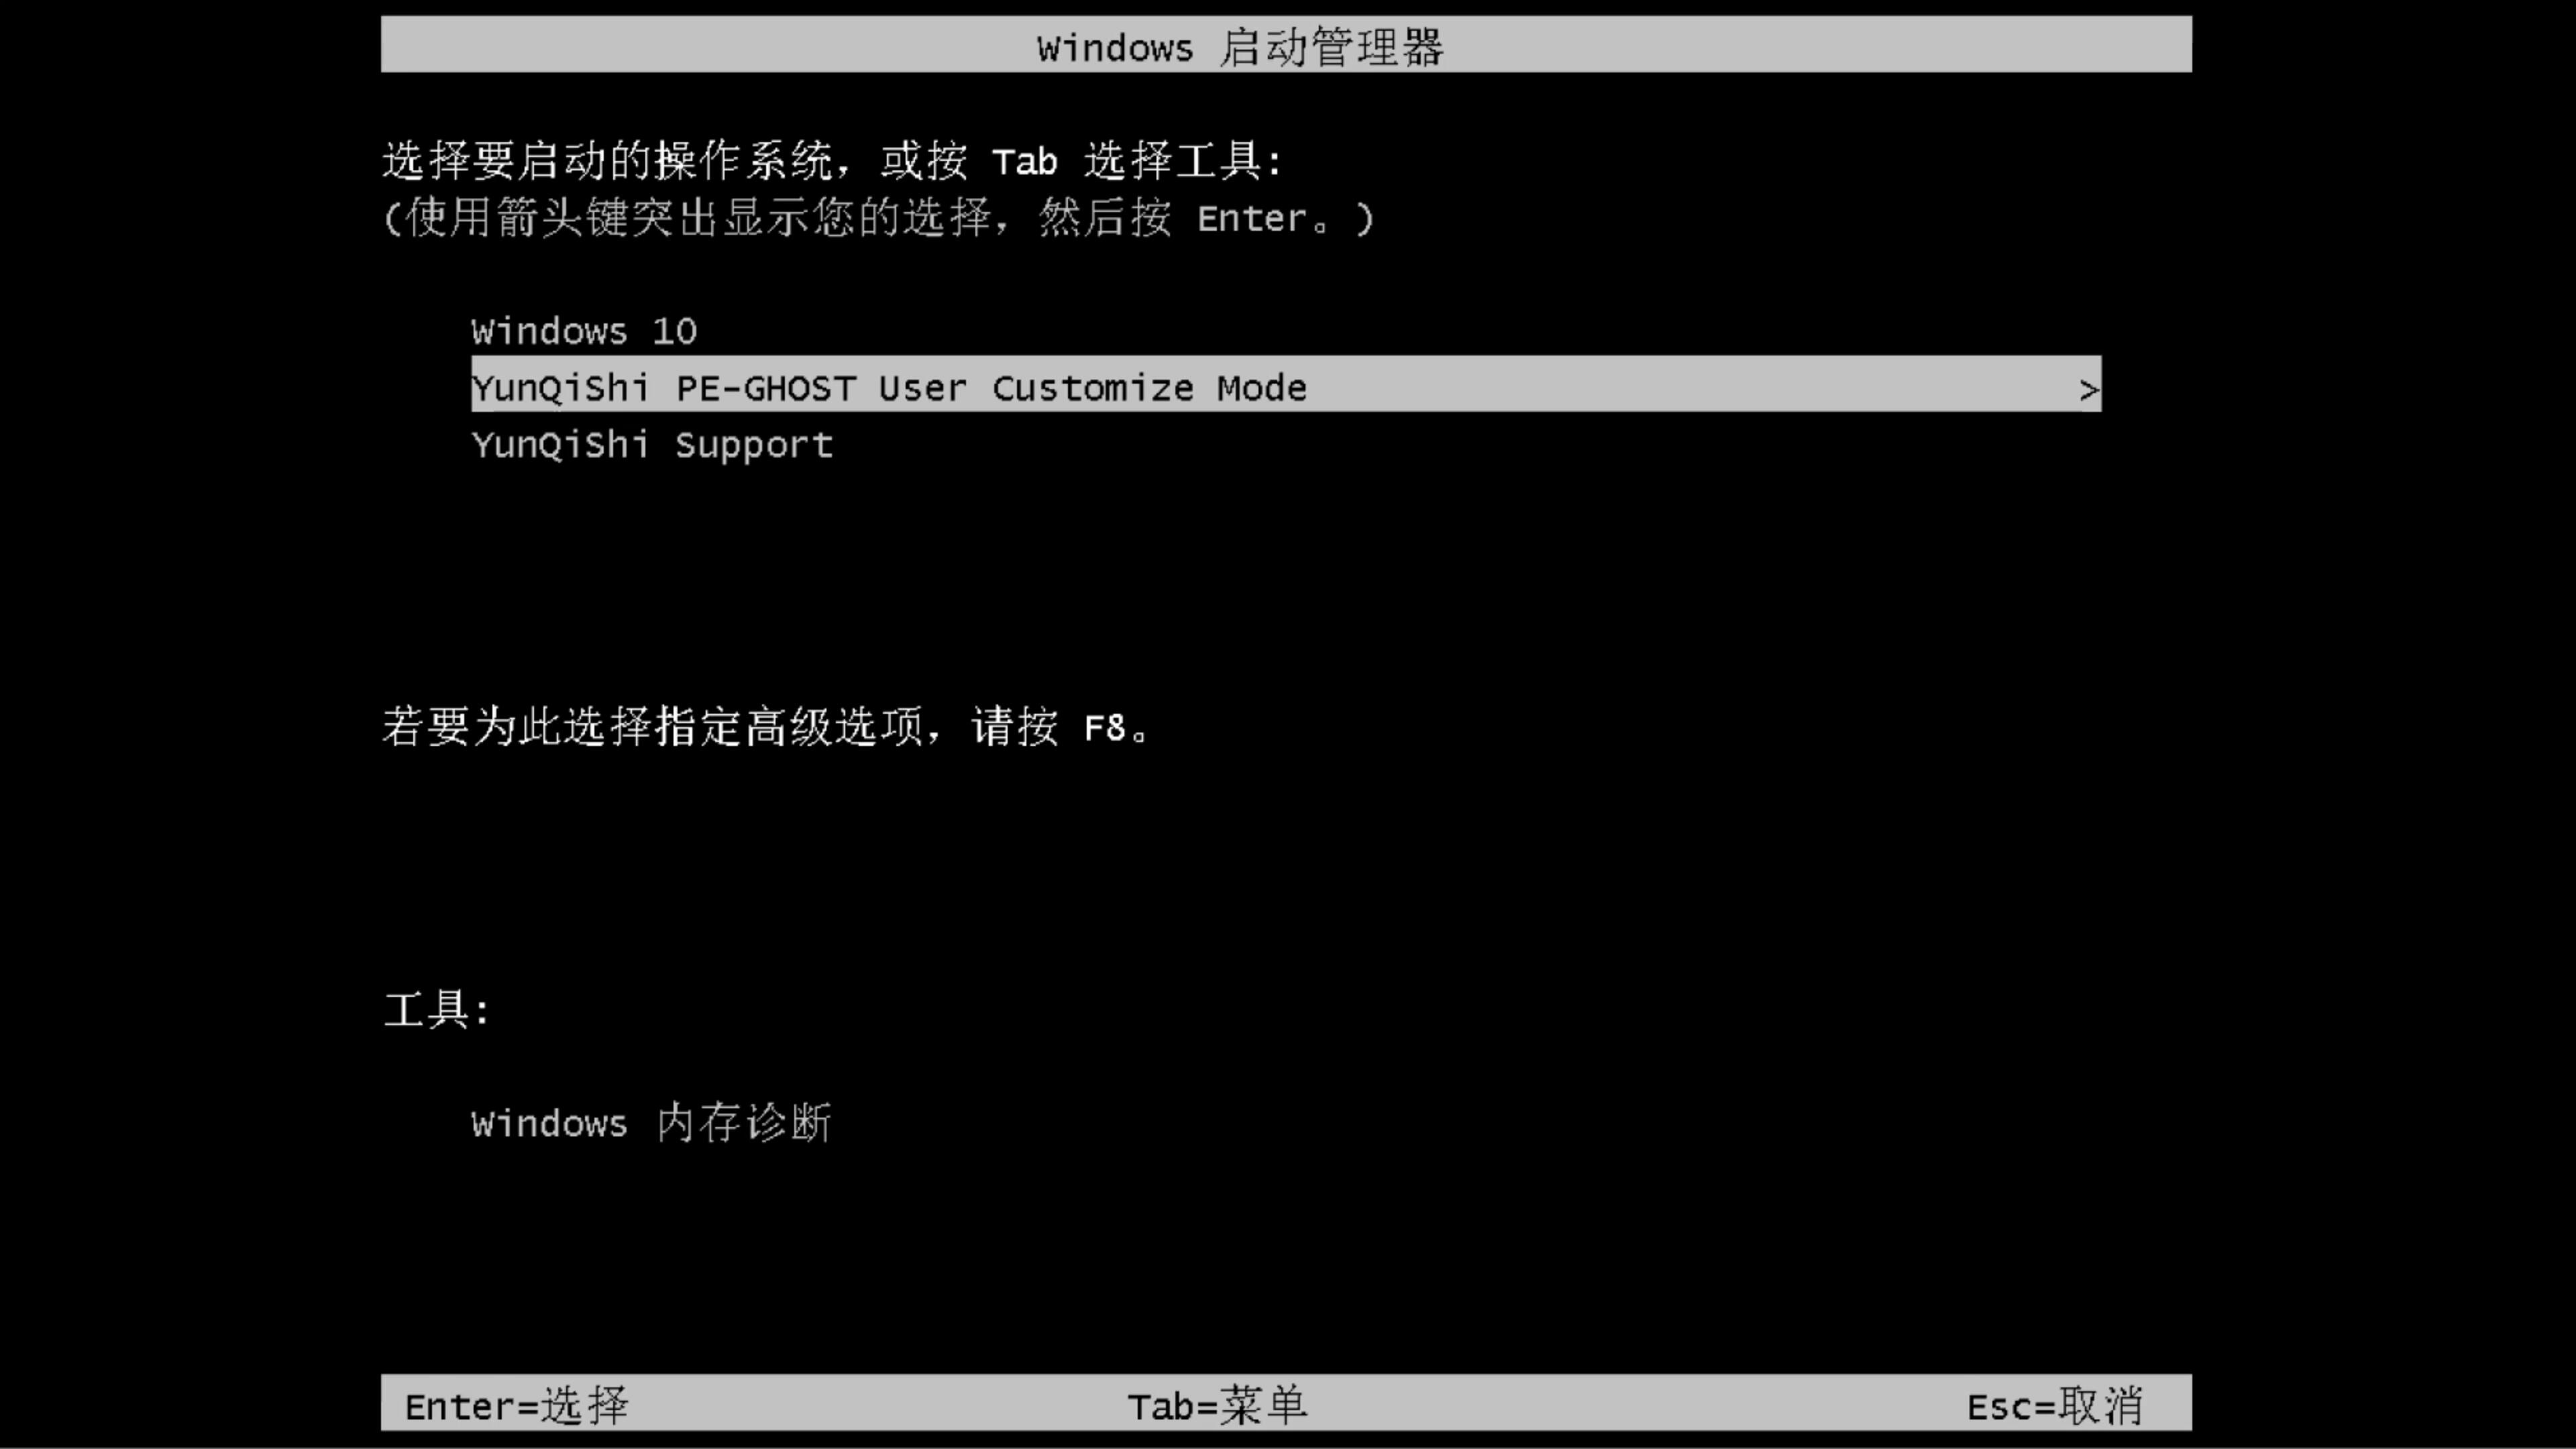This screenshot has width=2576, height=1449.
Task: Select Windows 10 boot option
Action: coord(584,331)
